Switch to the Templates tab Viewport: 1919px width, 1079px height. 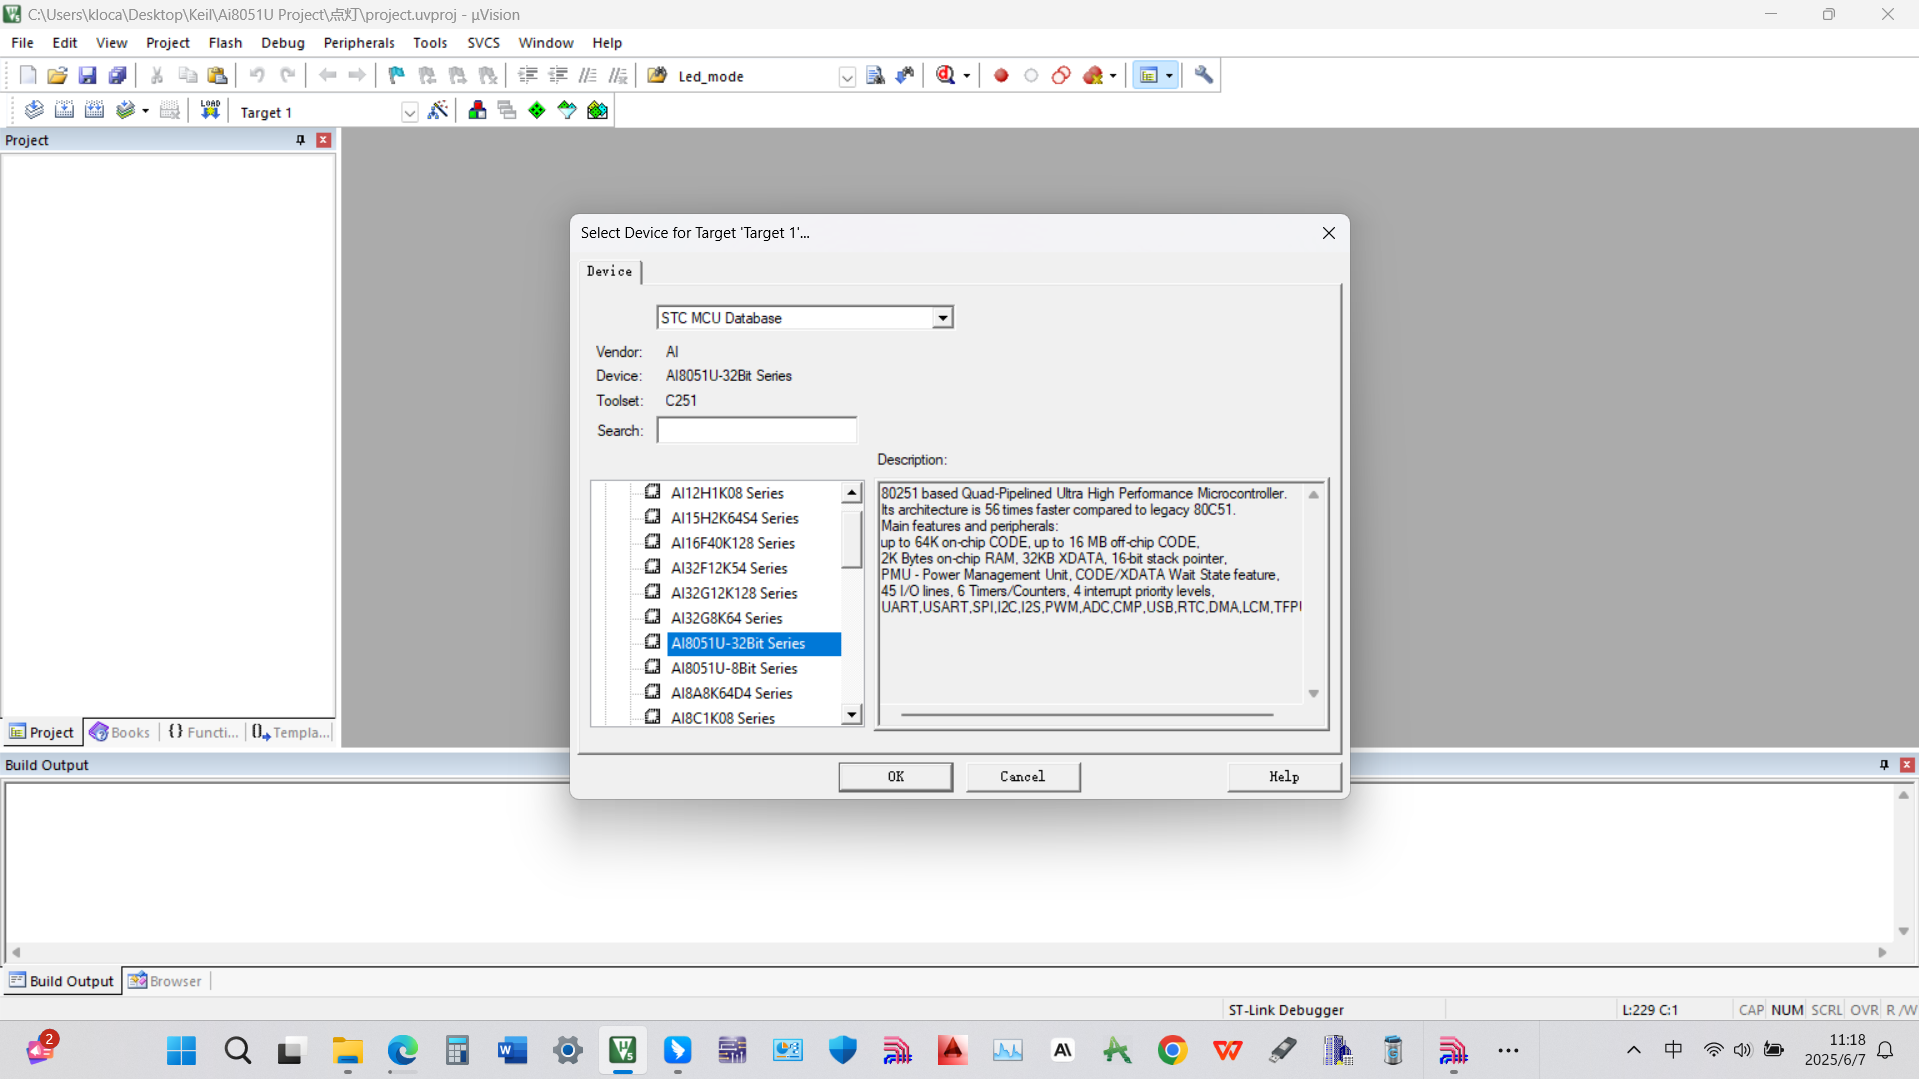291,732
